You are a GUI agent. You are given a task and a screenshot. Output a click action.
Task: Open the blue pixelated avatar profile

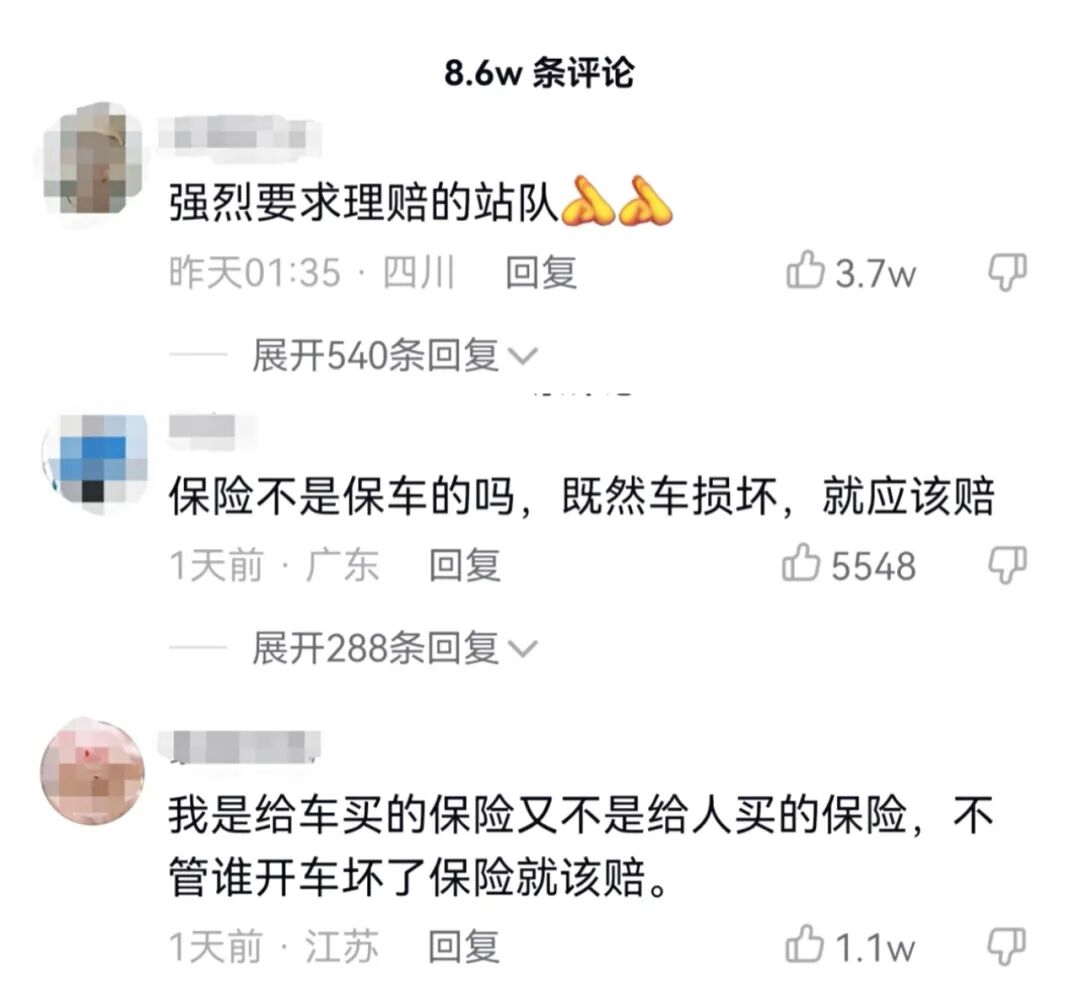pyautogui.click(x=94, y=461)
